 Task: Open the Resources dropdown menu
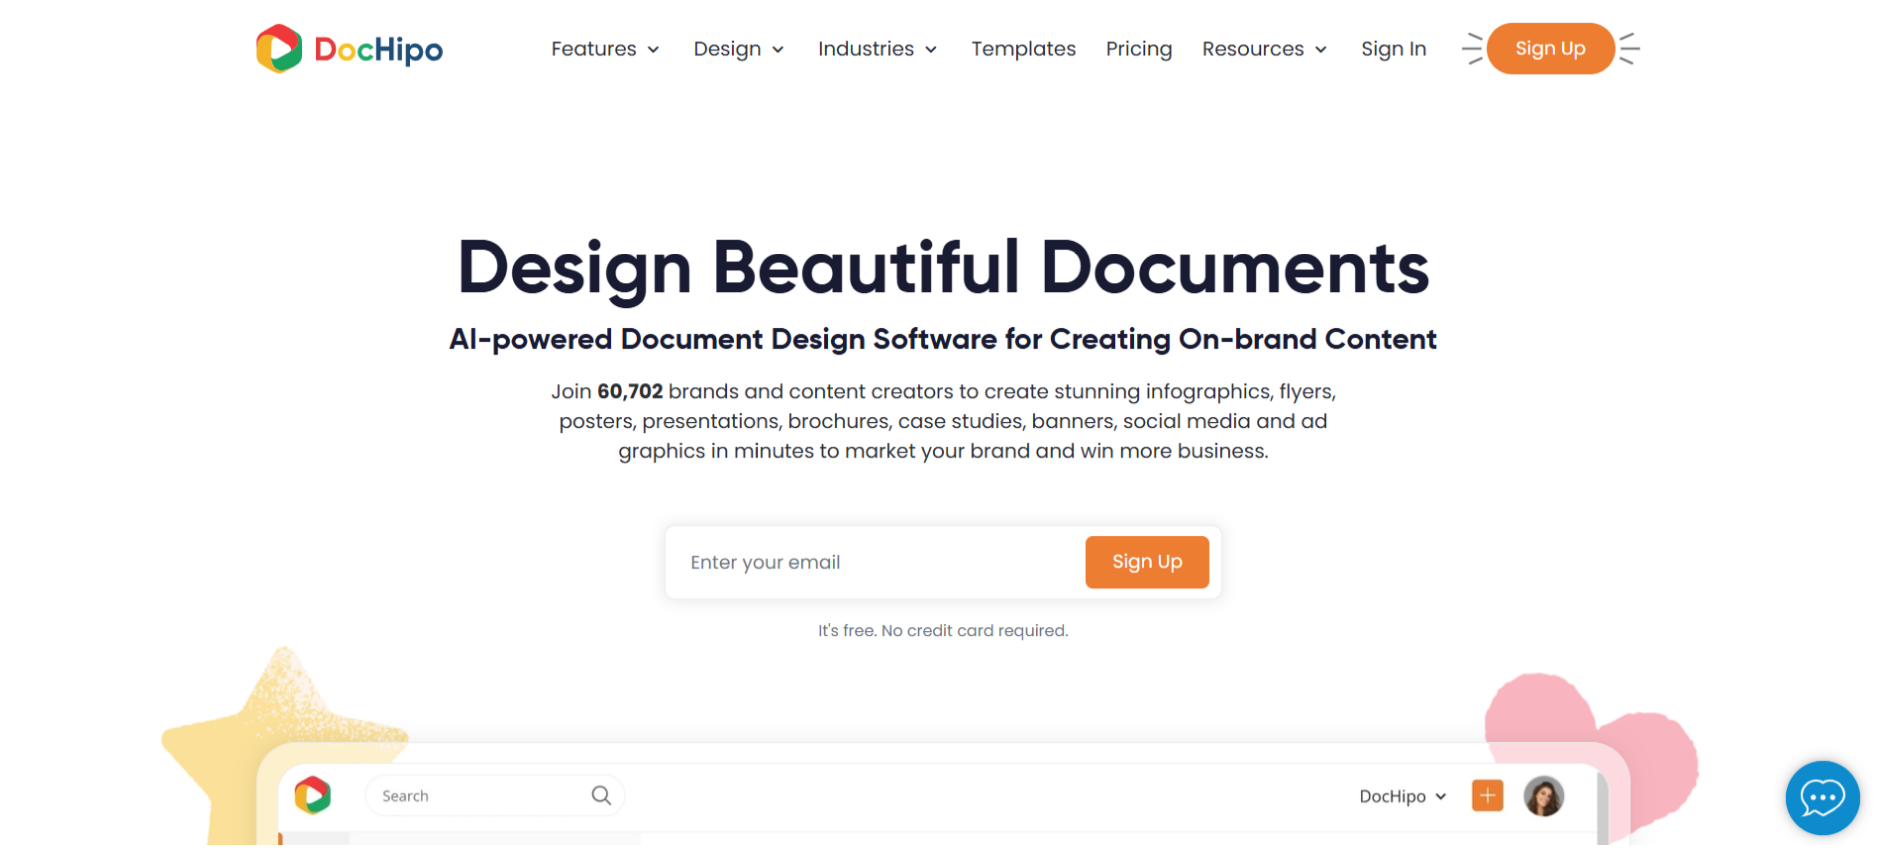(x=1264, y=49)
